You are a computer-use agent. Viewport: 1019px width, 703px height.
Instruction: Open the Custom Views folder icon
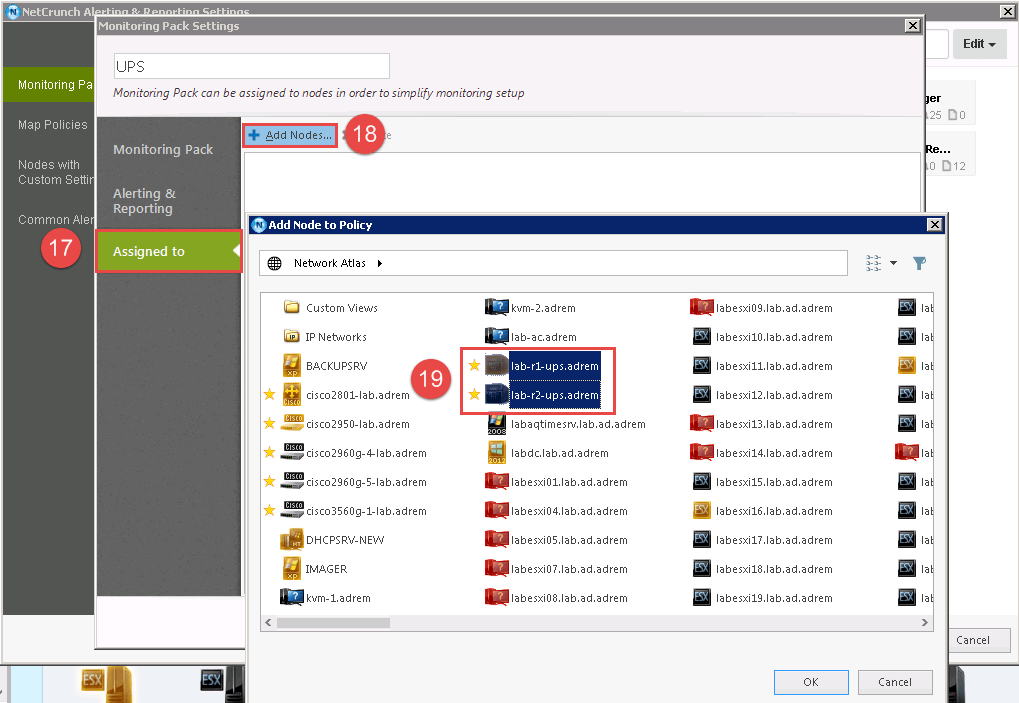(x=292, y=307)
